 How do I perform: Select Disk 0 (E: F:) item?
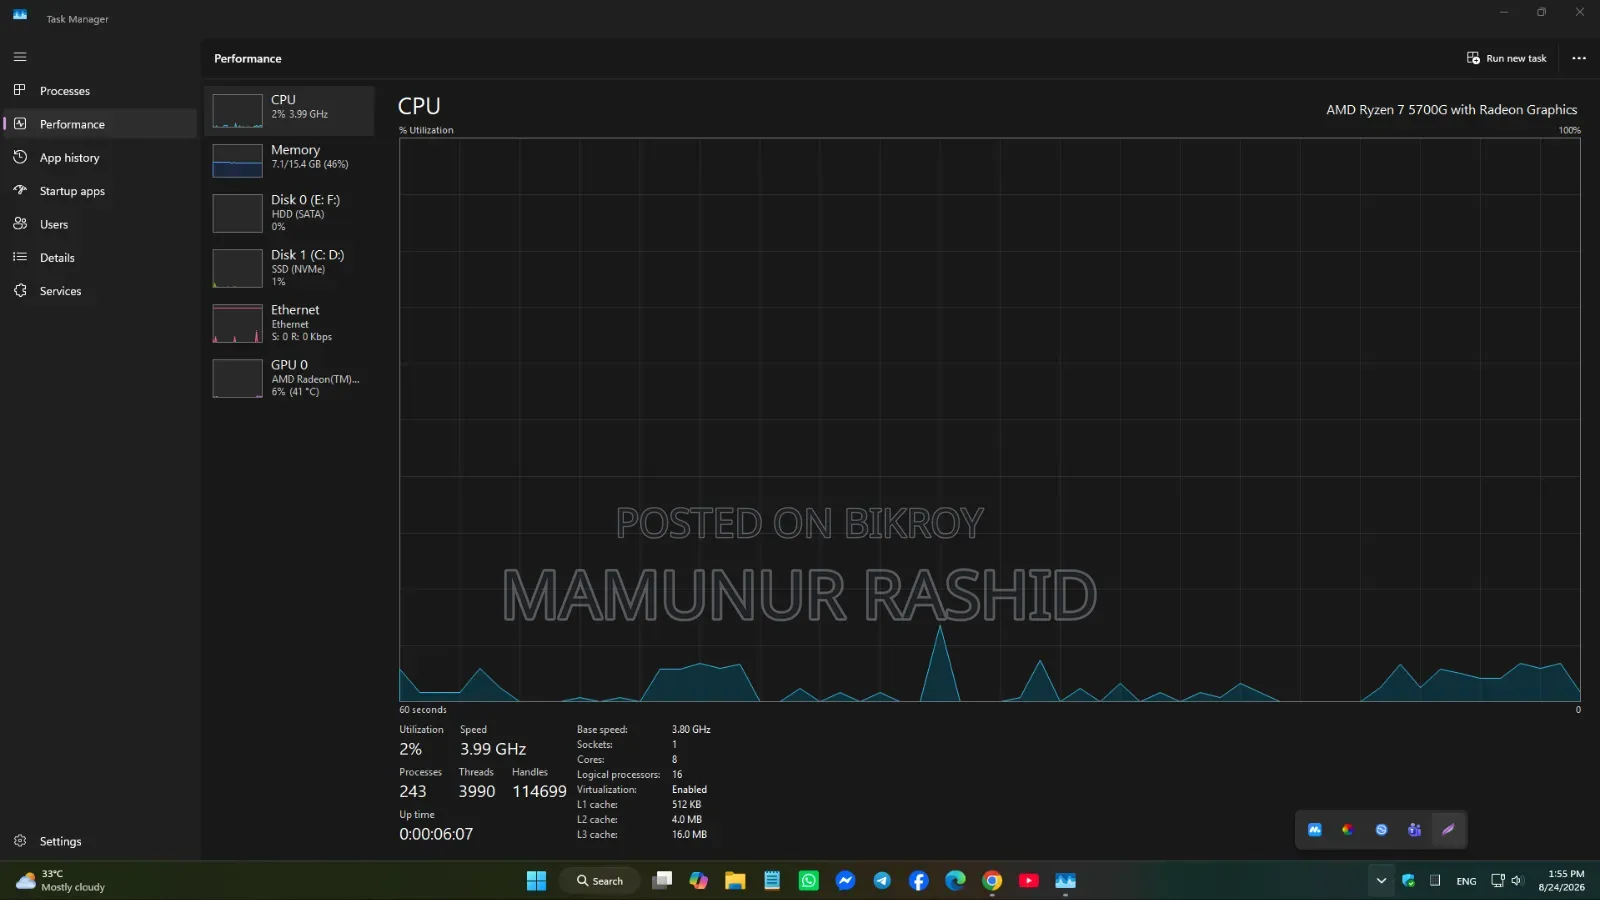[290, 213]
